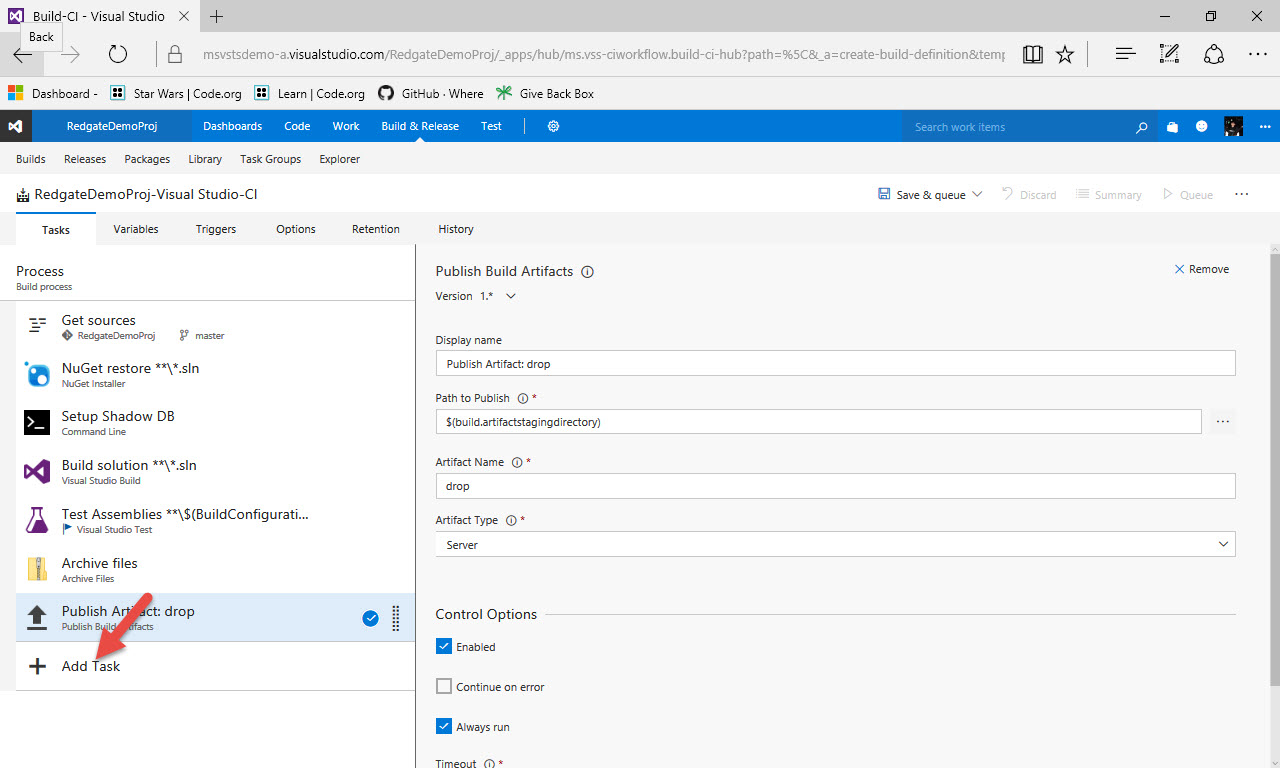Open the Code hub
1280x768 pixels.
click(297, 126)
